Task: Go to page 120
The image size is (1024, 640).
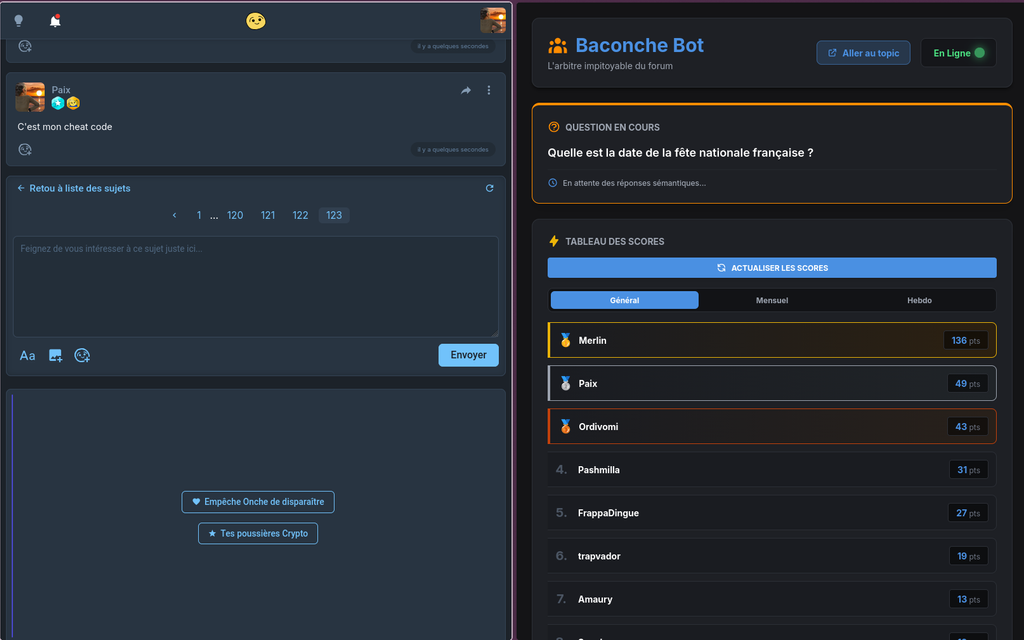Action: (x=235, y=215)
